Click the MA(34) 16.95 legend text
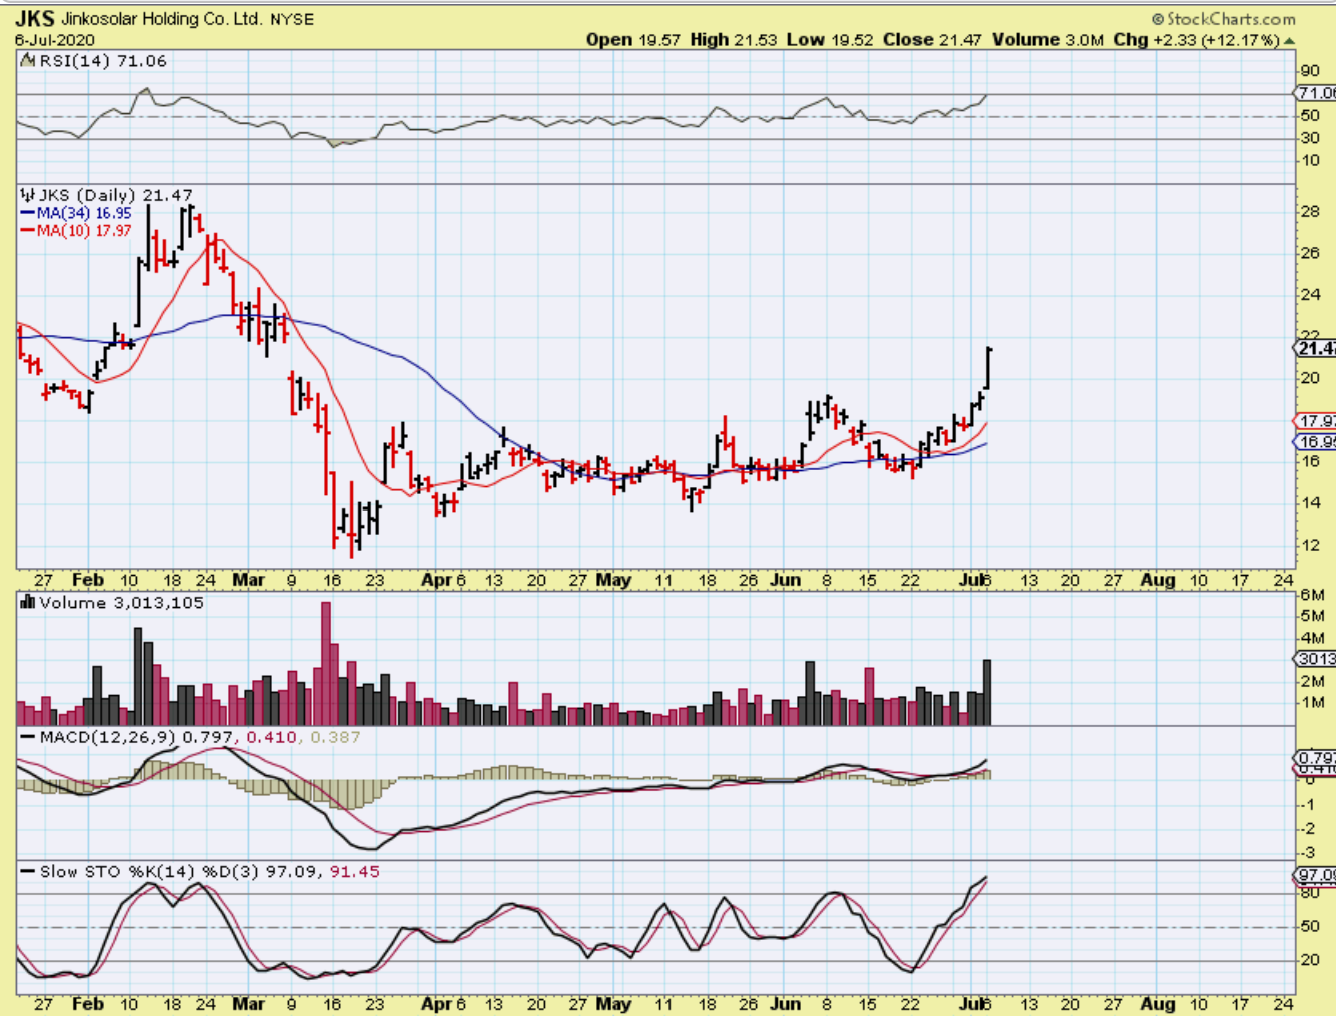1336x1016 pixels. (x=84, y=213)
